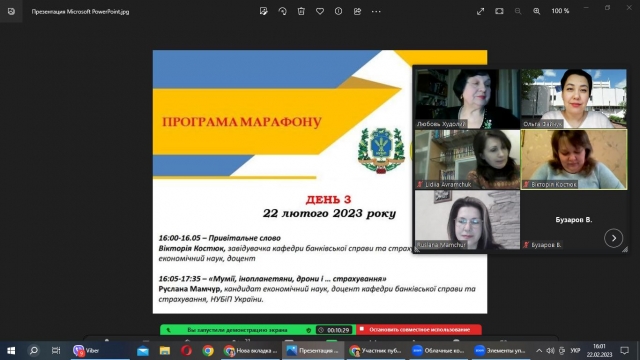Open the edit image icon in Photos toolbar

[x=264, y=11]
